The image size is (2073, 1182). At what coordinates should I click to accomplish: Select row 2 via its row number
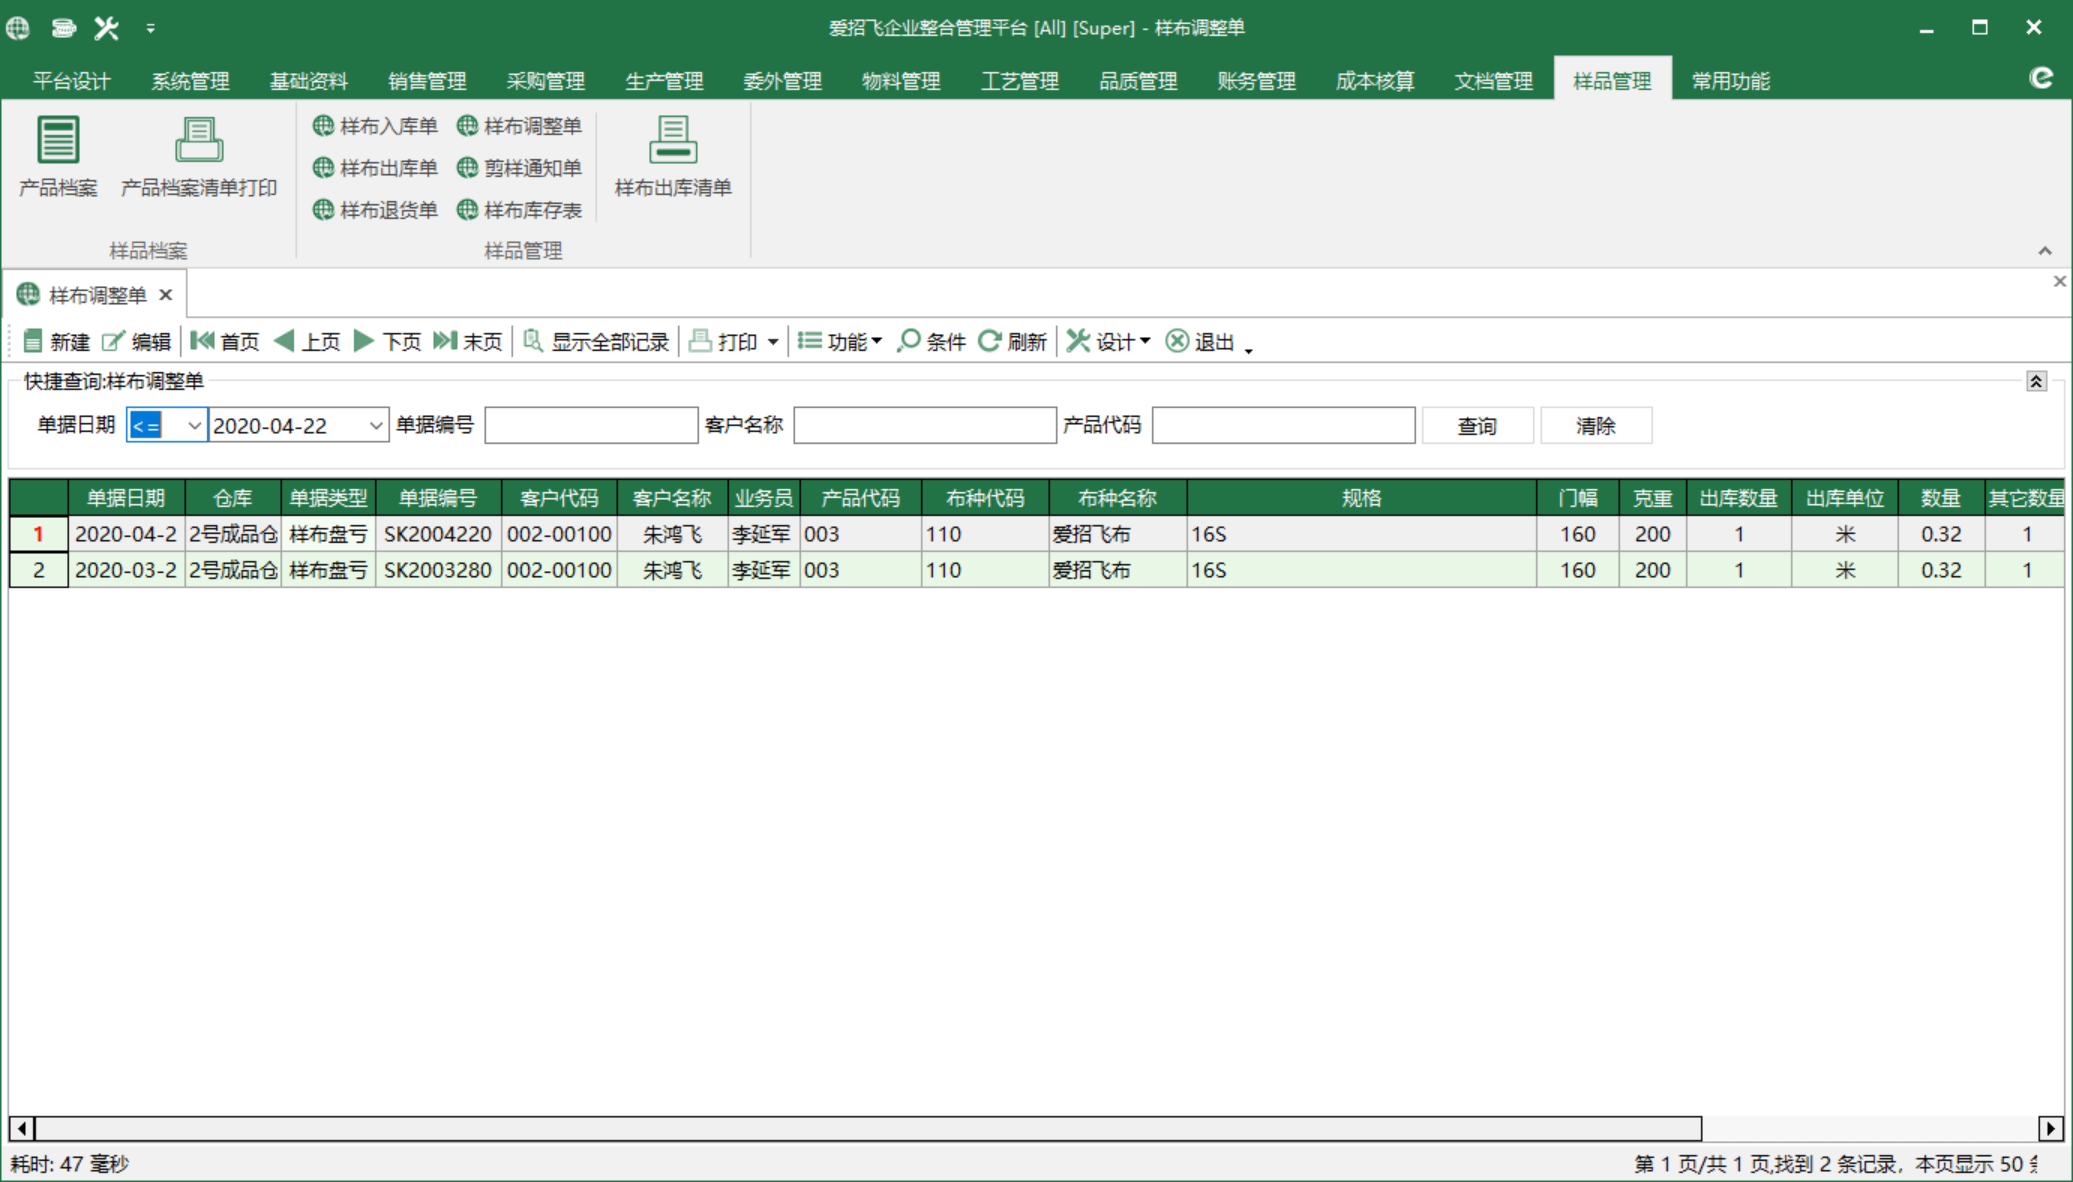coord(38,570)
